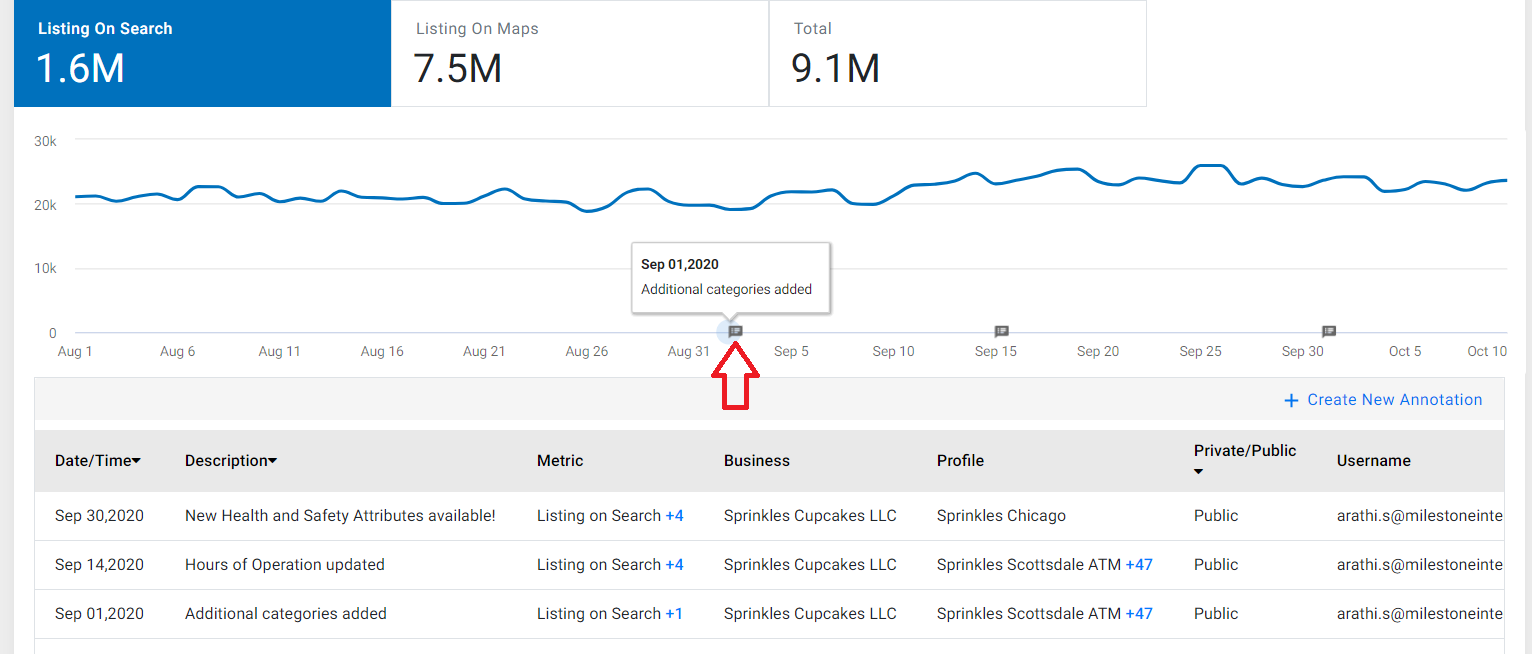Screen dimensions: 1532x654
Task: Click the Sep 1 annotation icon on chart
Action: [x=735, y=330]
